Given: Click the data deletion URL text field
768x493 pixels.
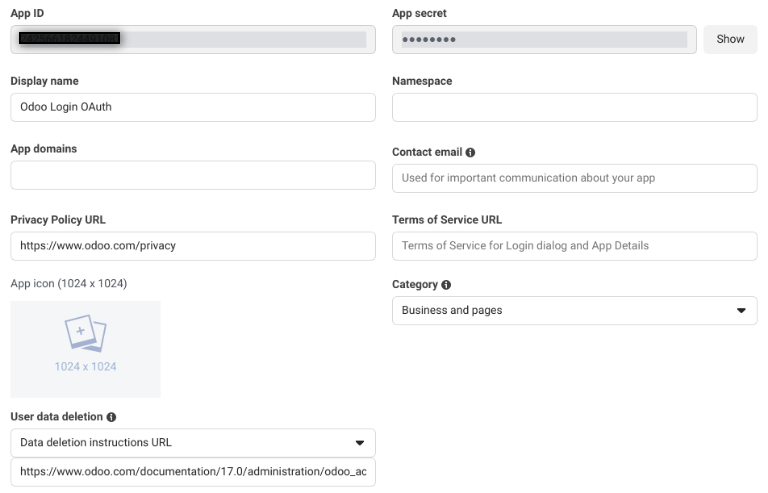Looking at the screenshot, I should [192, 472].
